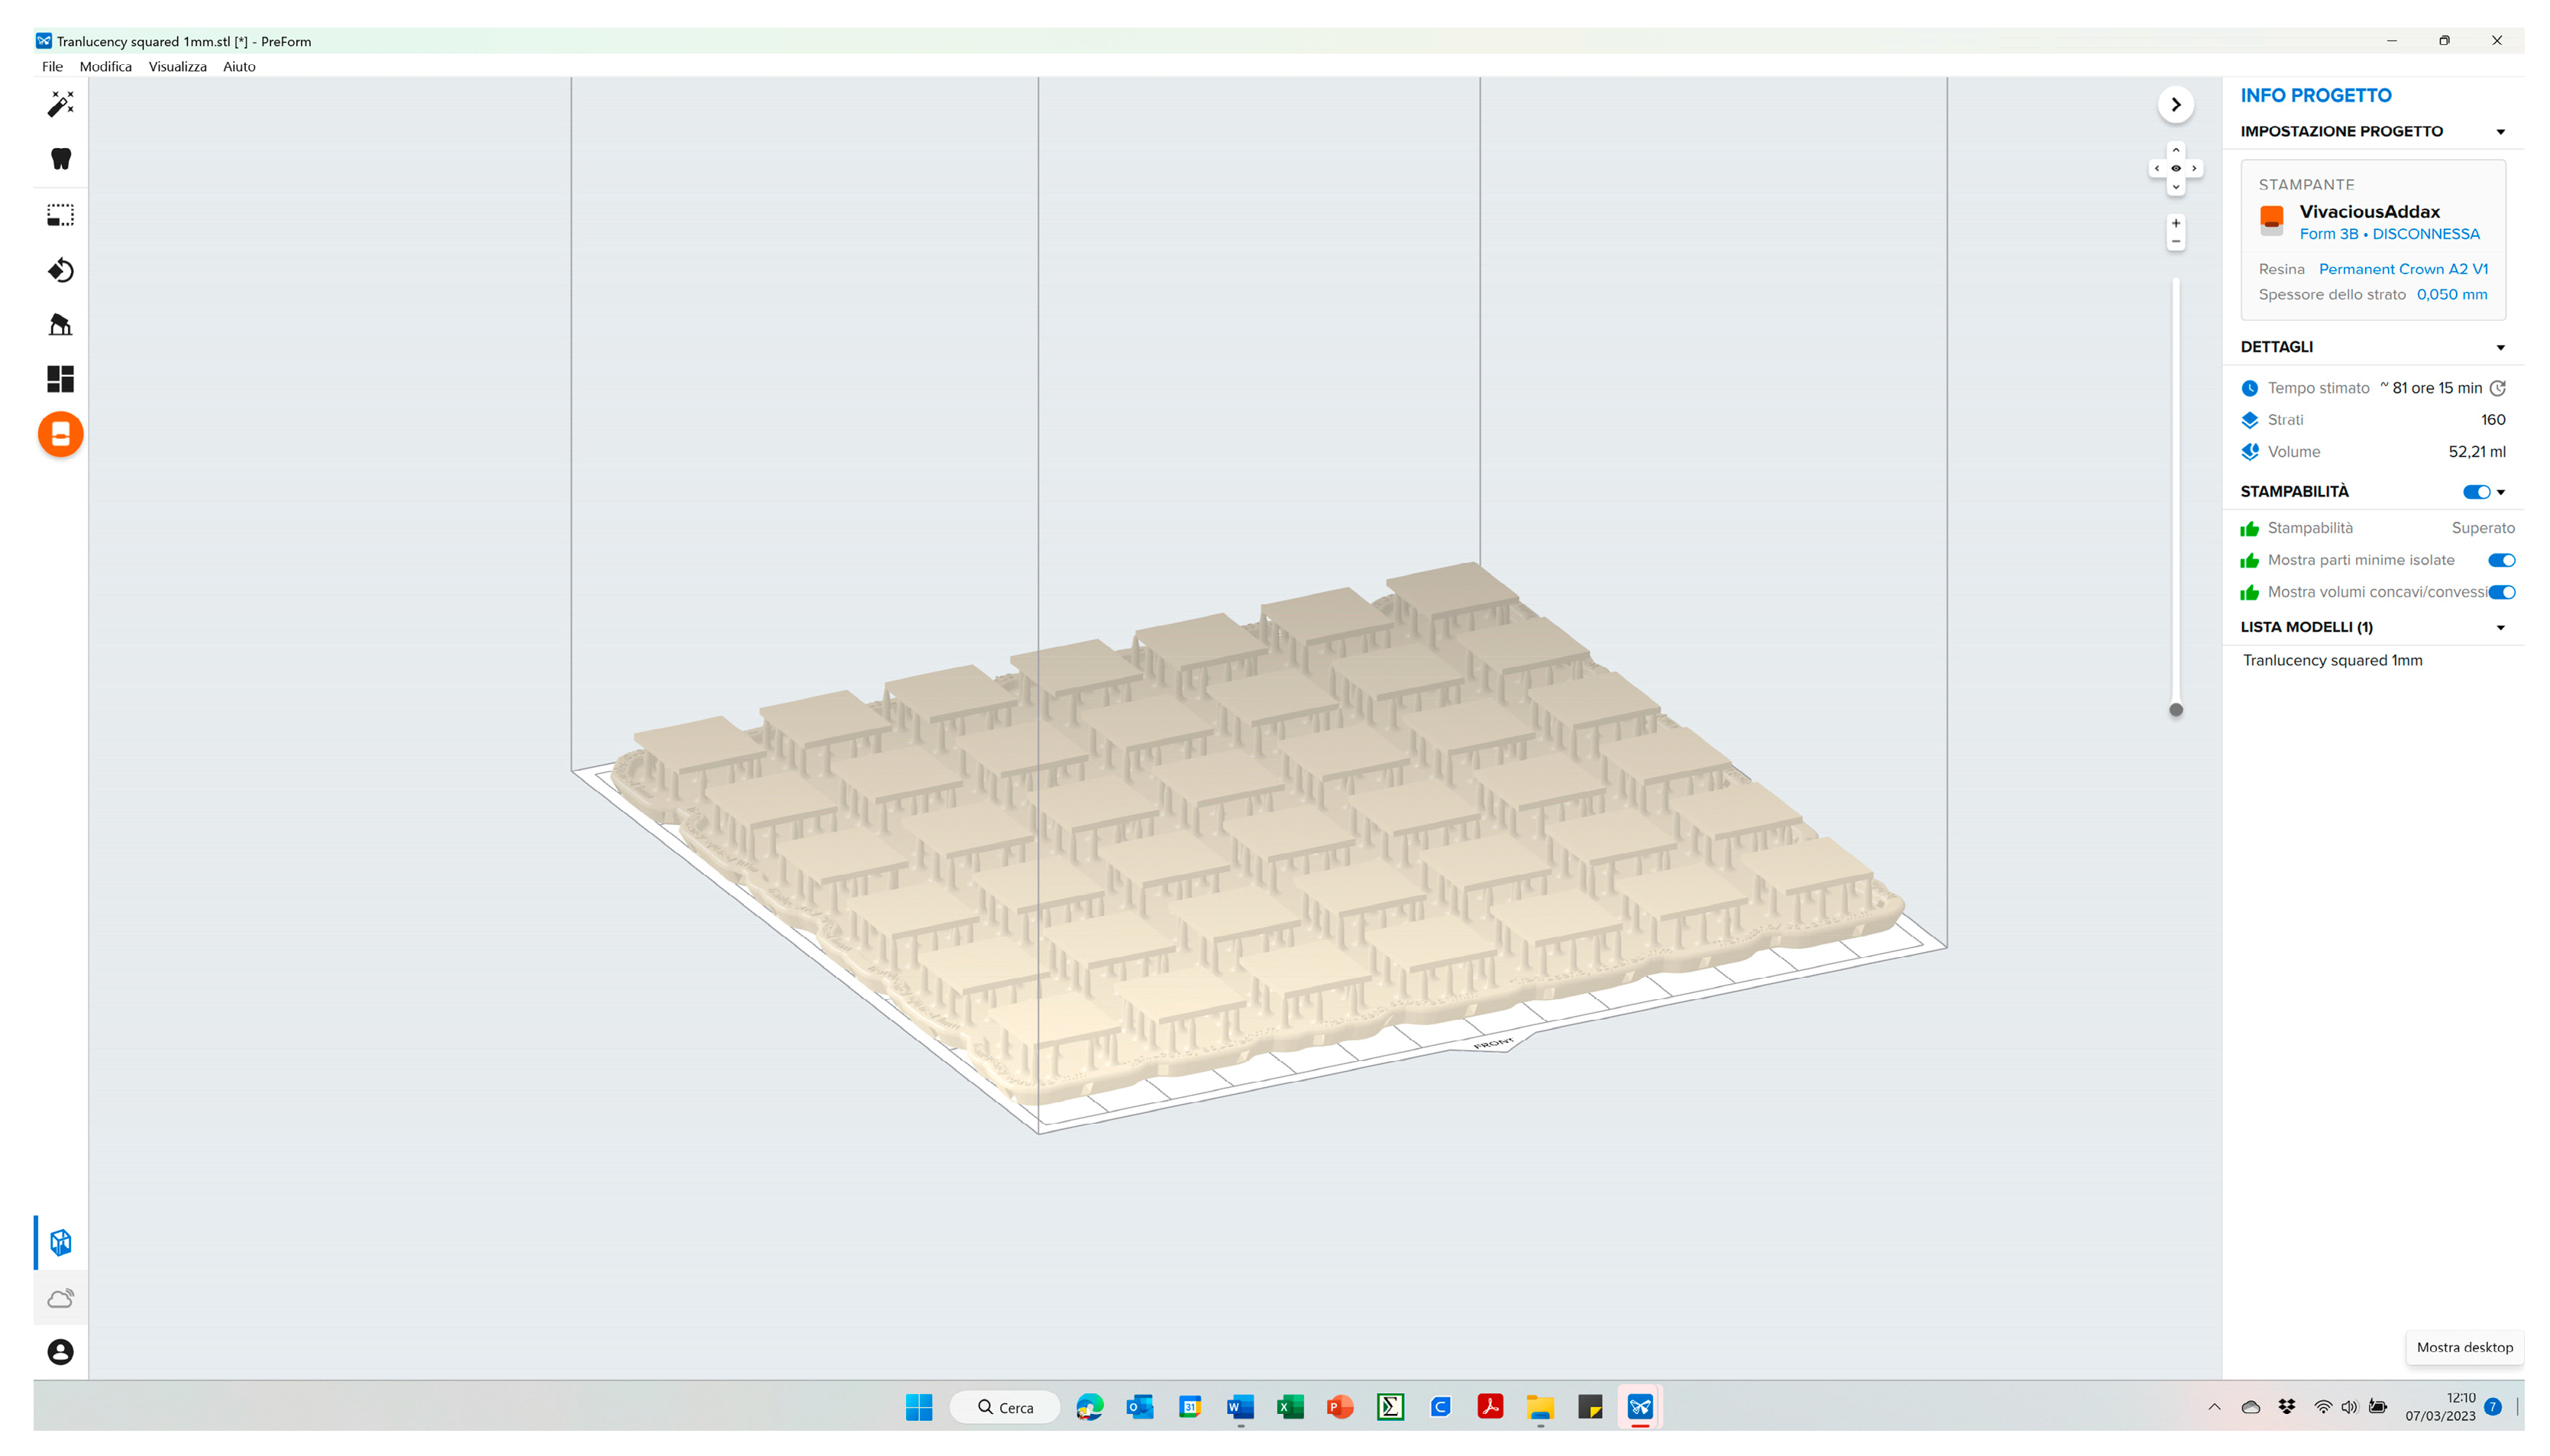Open the Modifica menu
The image size is (2550, 1456).
click(105, 67)
